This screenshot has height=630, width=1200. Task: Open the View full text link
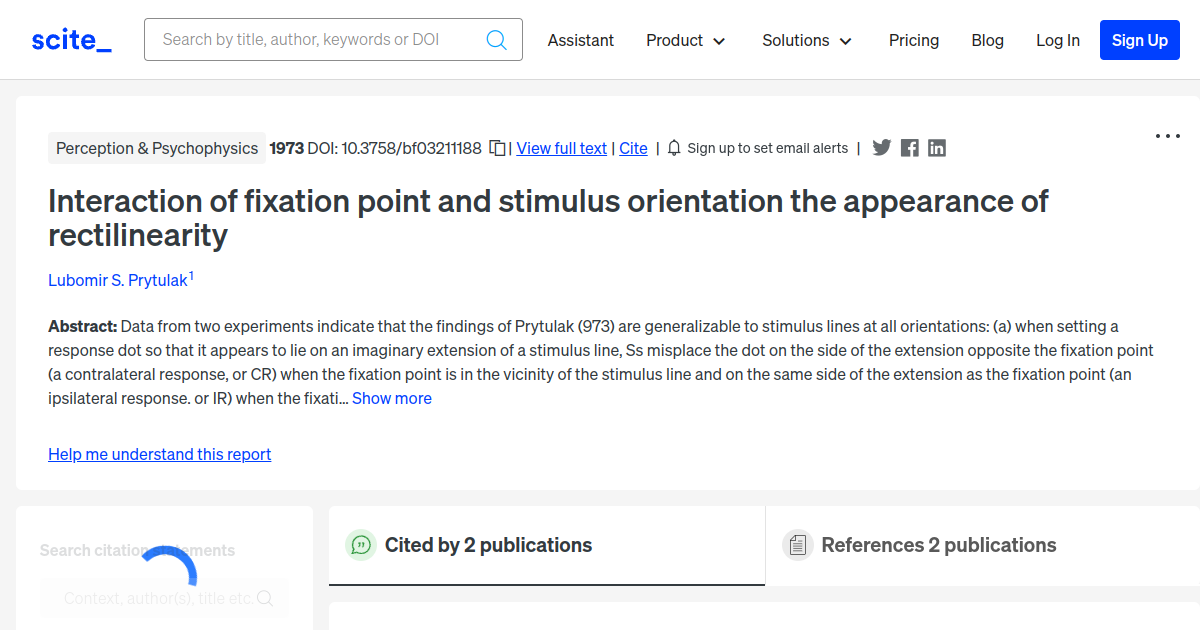pos(561,148)
